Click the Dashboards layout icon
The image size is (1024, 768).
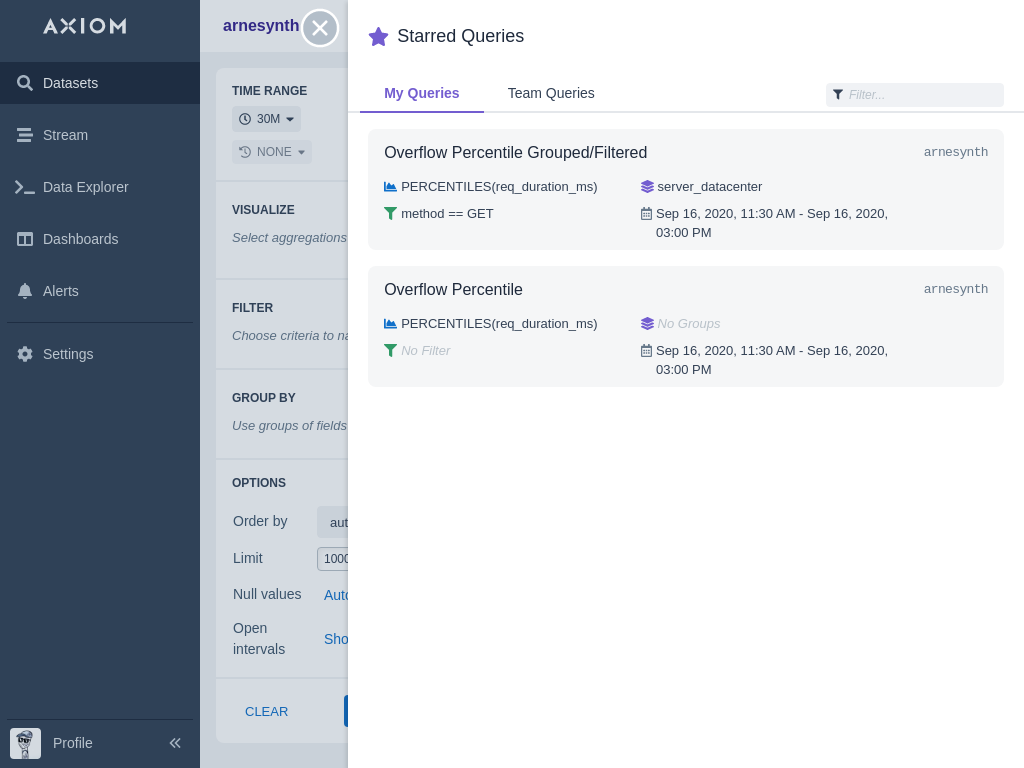(x=25, y=239)
